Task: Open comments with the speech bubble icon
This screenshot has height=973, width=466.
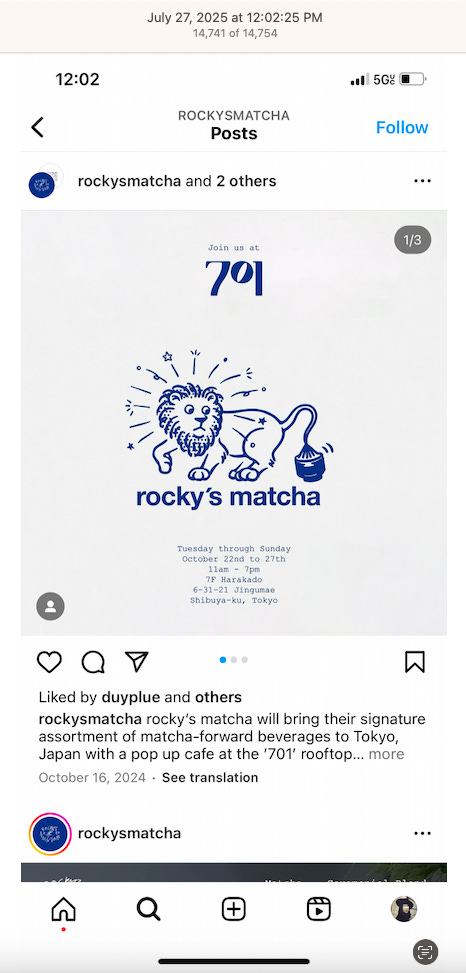Action: [93, 661]
